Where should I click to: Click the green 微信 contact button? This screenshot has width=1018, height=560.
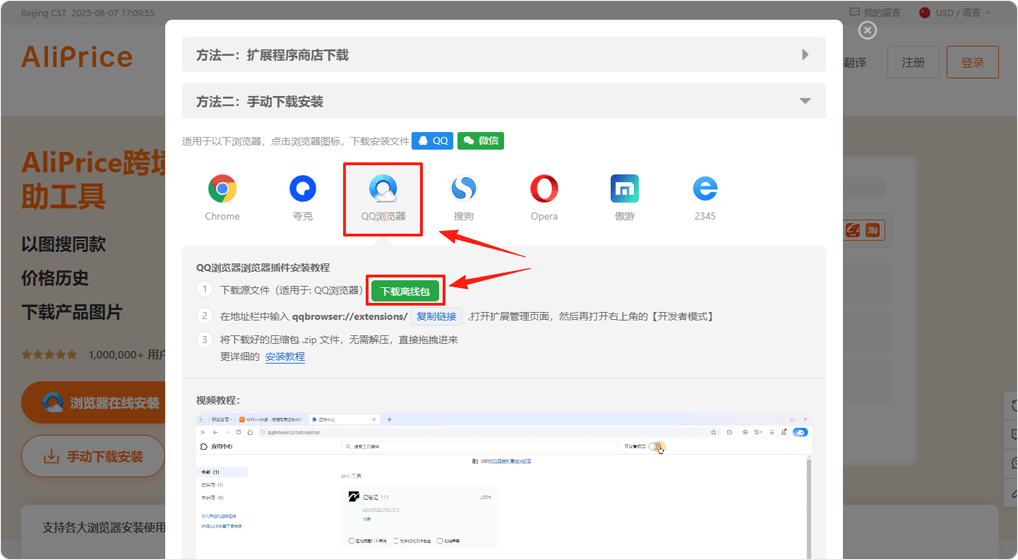tap(481, 141)
